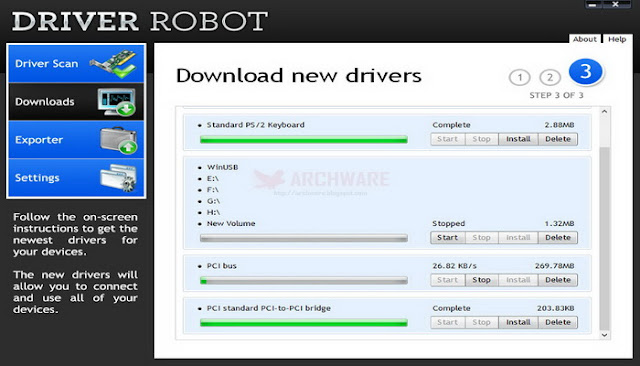
Task: Delete the WinUSB New Volume download
Action: (x=558, y=237)
